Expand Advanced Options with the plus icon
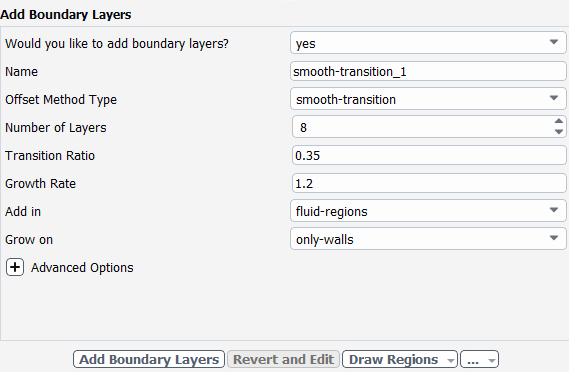This screenshot has width=569, height=372. 15,267
